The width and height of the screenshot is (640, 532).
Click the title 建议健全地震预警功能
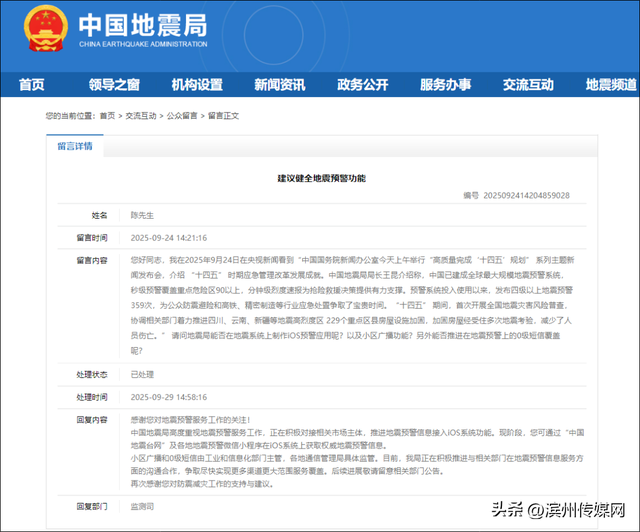coord(322,178)
